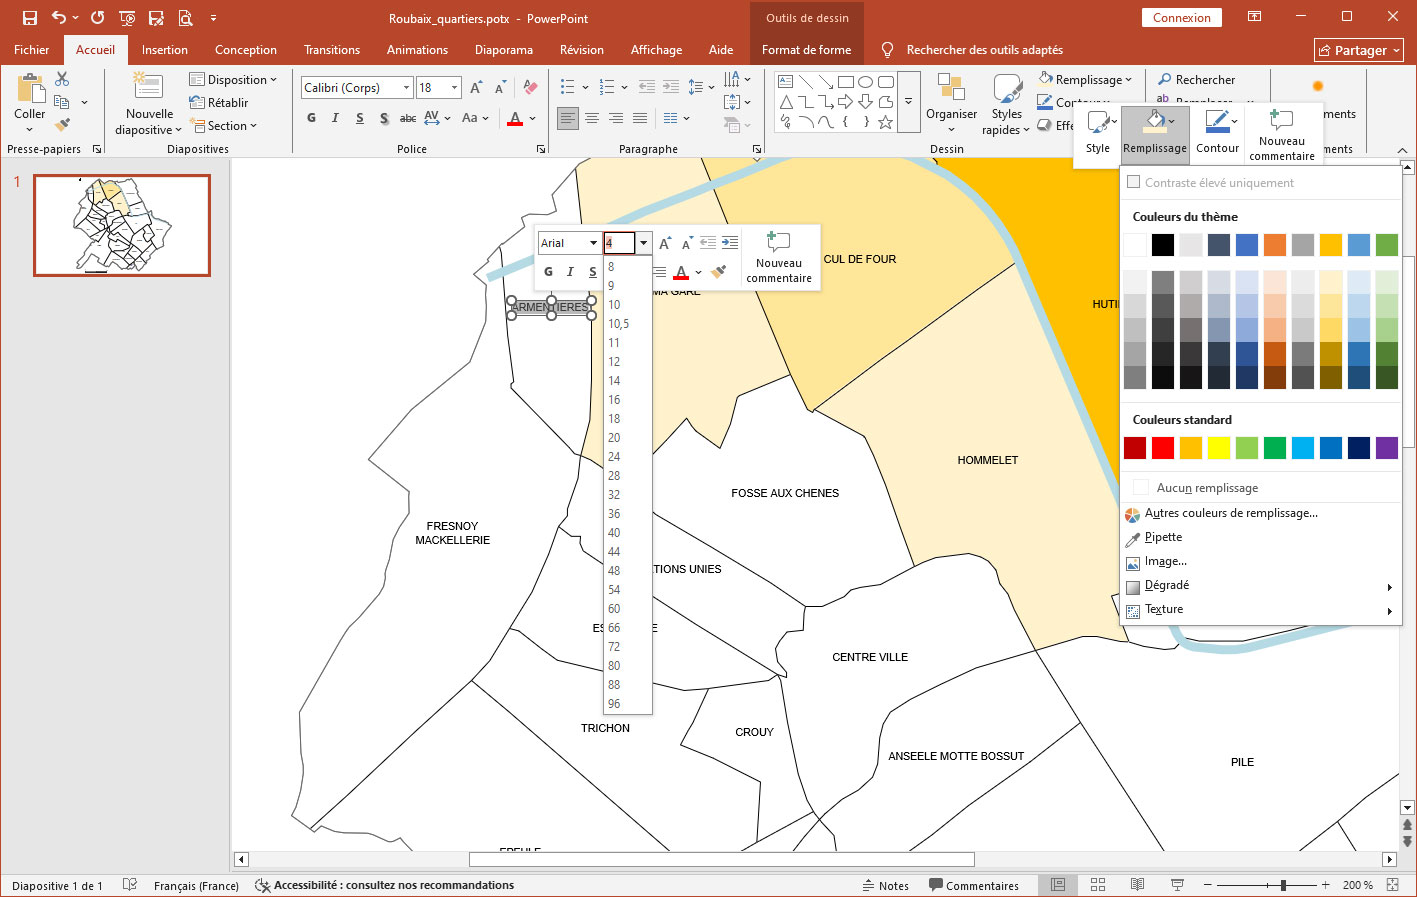Open the Insertion ribbon tab

coord(164,50)
